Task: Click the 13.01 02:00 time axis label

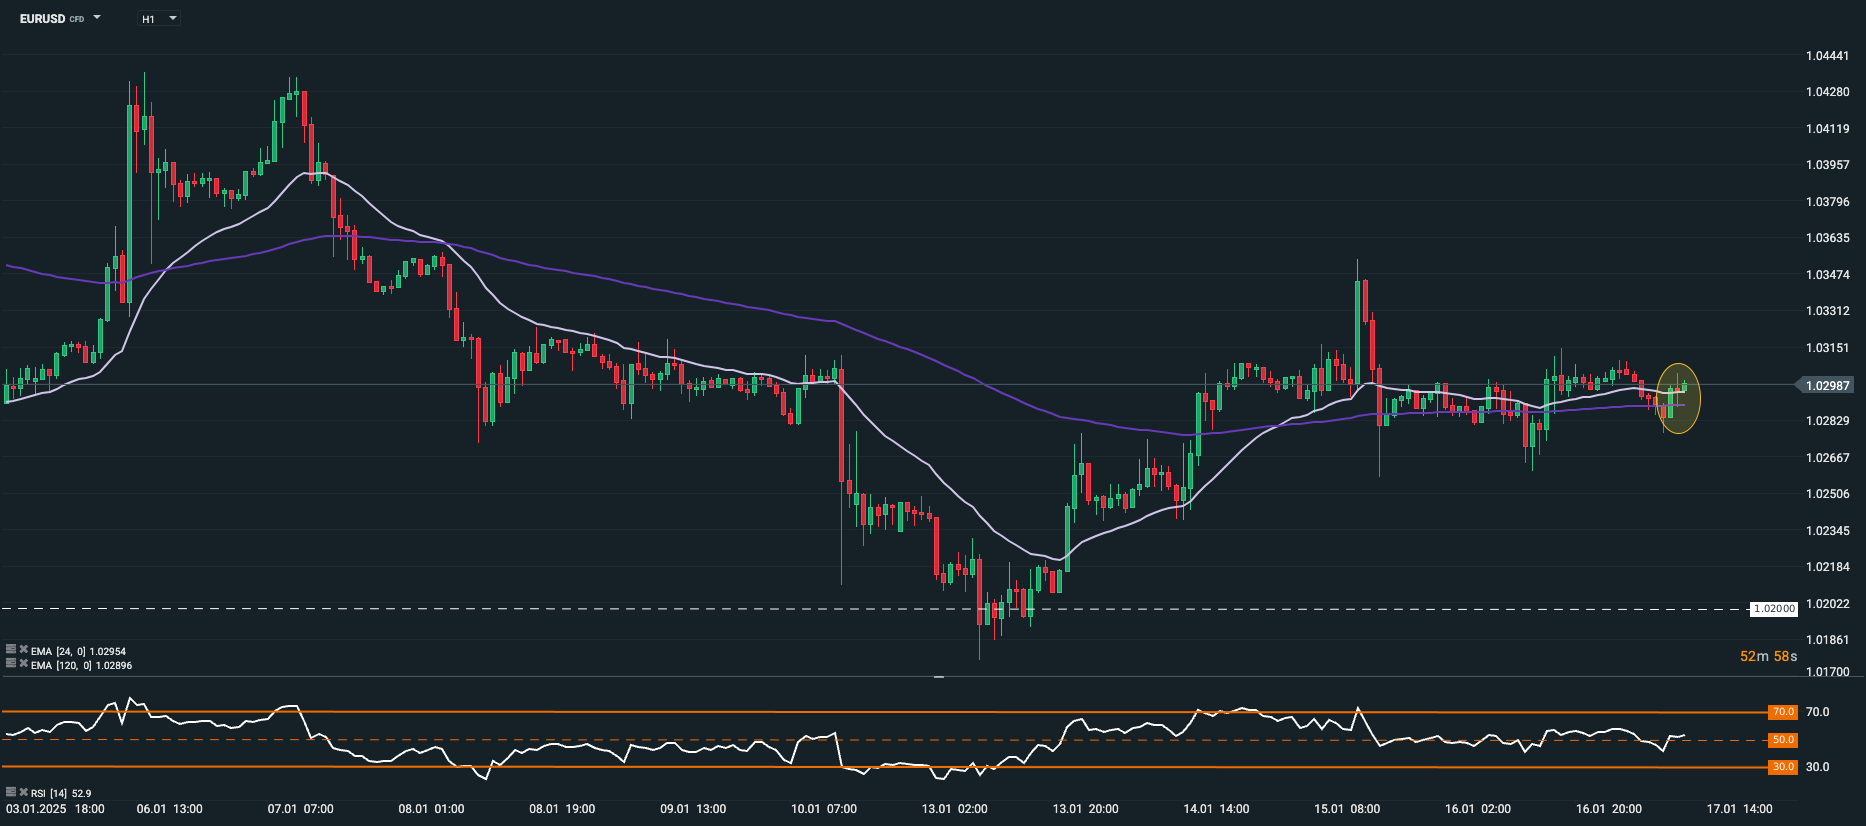Action: point(954,808)
